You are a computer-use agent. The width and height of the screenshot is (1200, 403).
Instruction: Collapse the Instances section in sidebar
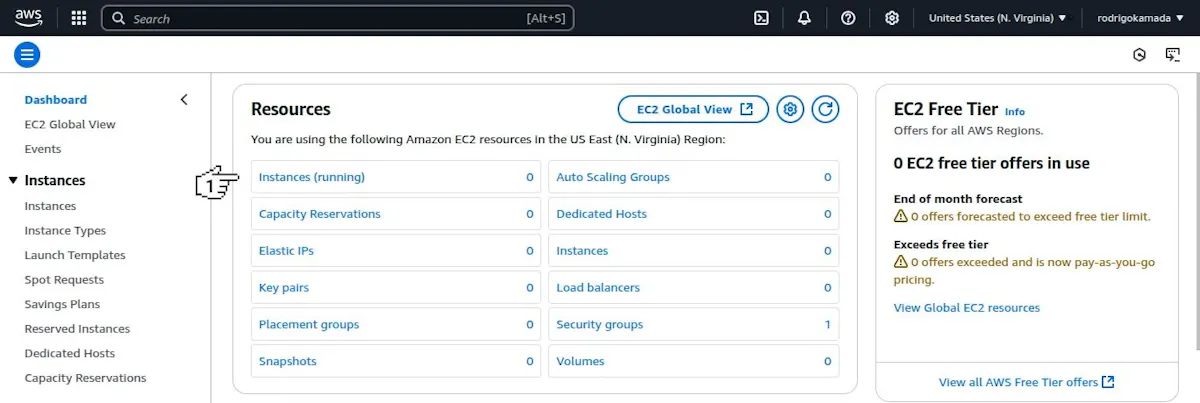(14, 181)
